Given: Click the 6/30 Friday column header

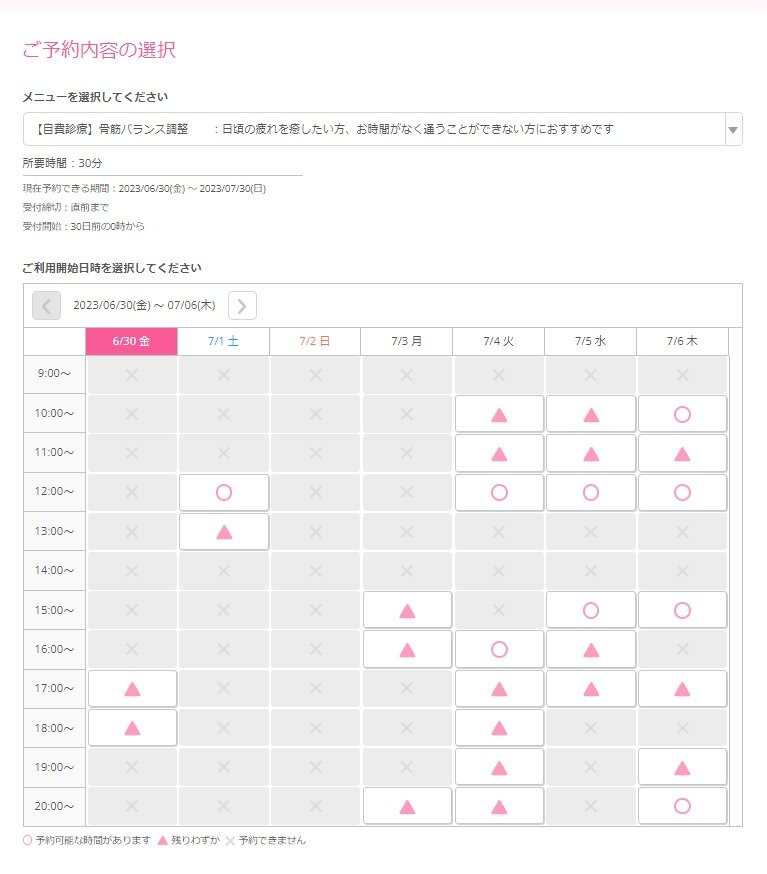Looking at the screenshot, I should (132, 341).
